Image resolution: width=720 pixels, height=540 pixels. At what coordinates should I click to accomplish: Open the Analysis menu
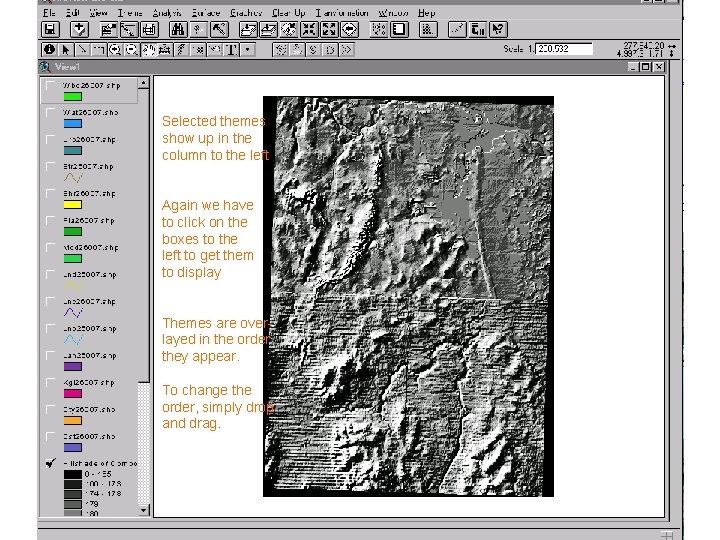(168, 13)
